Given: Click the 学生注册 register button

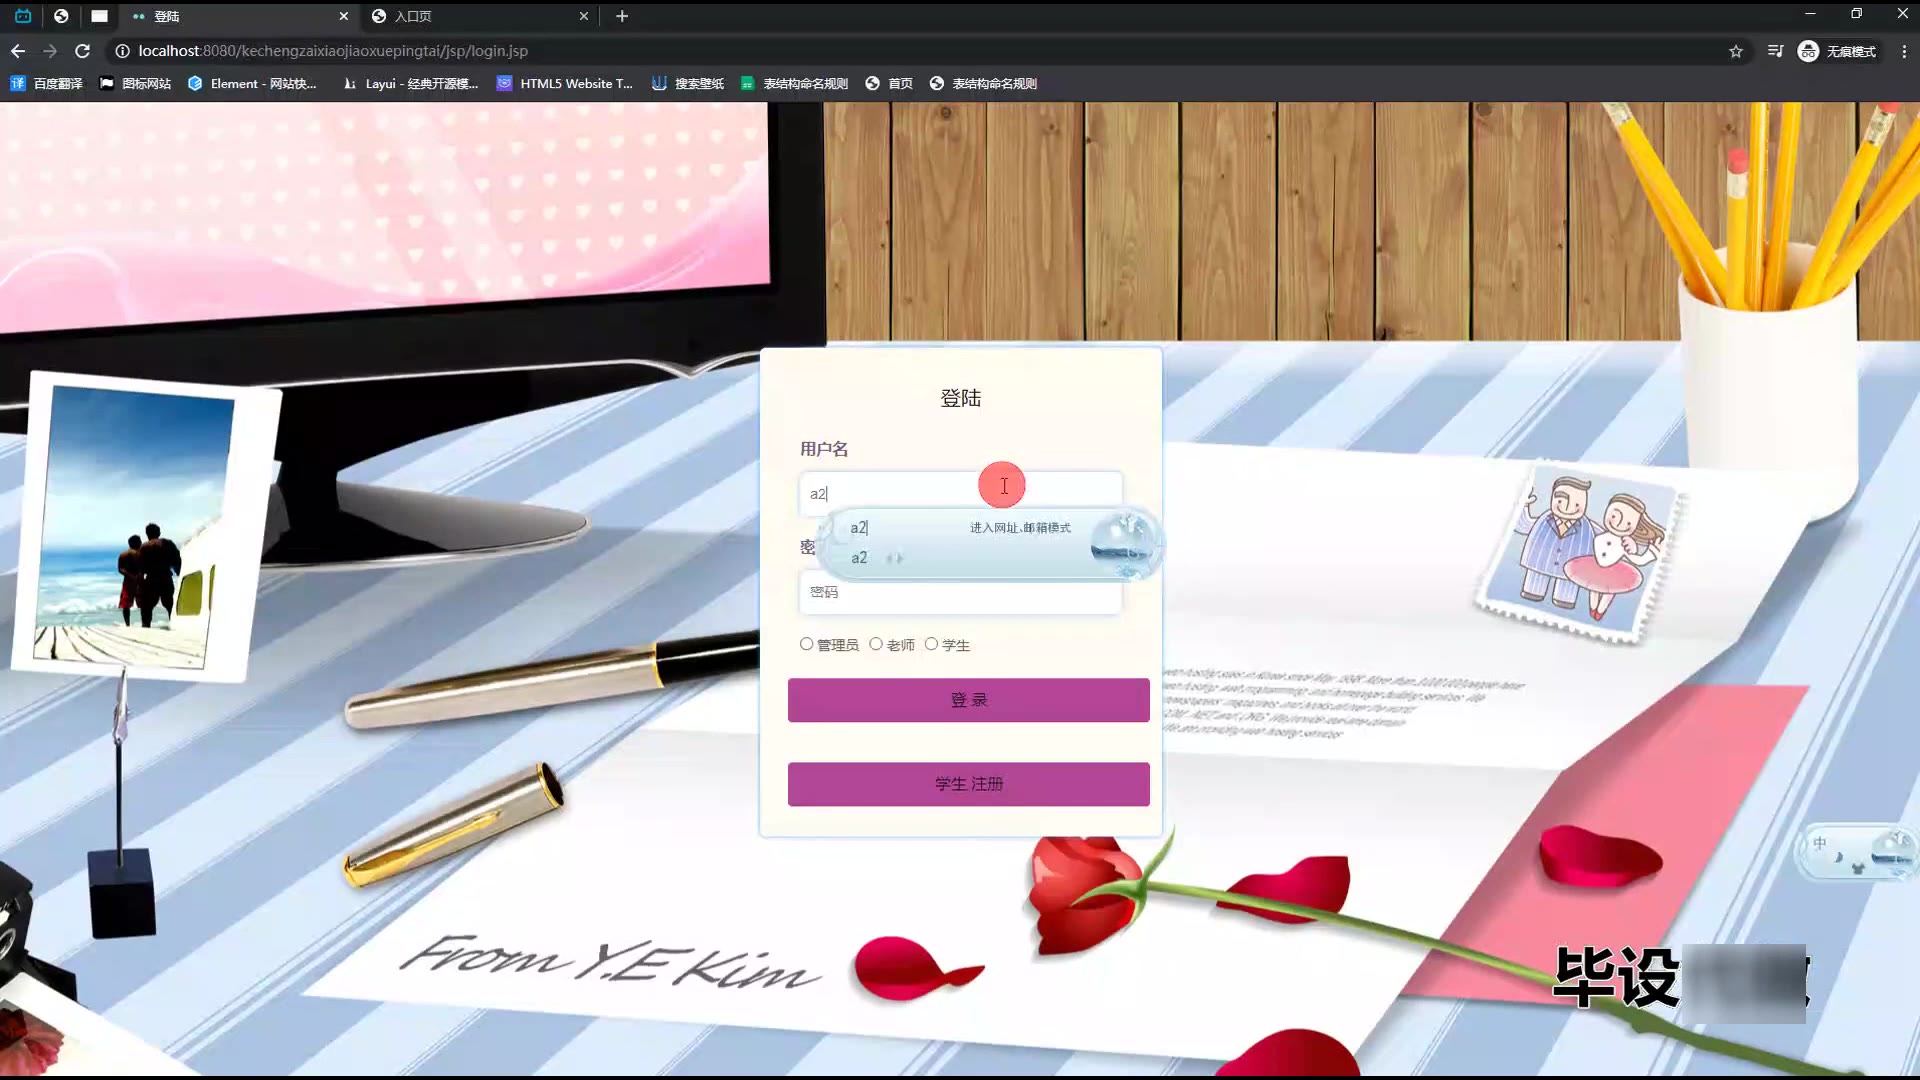Looking at the screenshot, I should 968,784.
